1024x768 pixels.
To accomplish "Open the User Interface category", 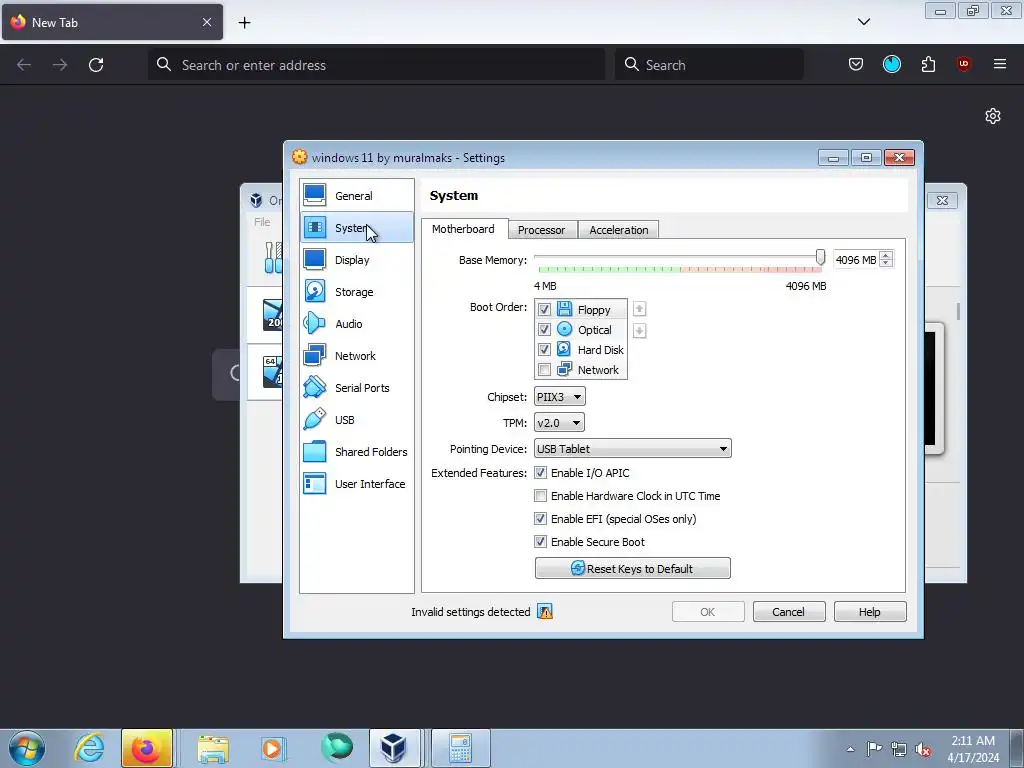I will [x=357, y=484].
